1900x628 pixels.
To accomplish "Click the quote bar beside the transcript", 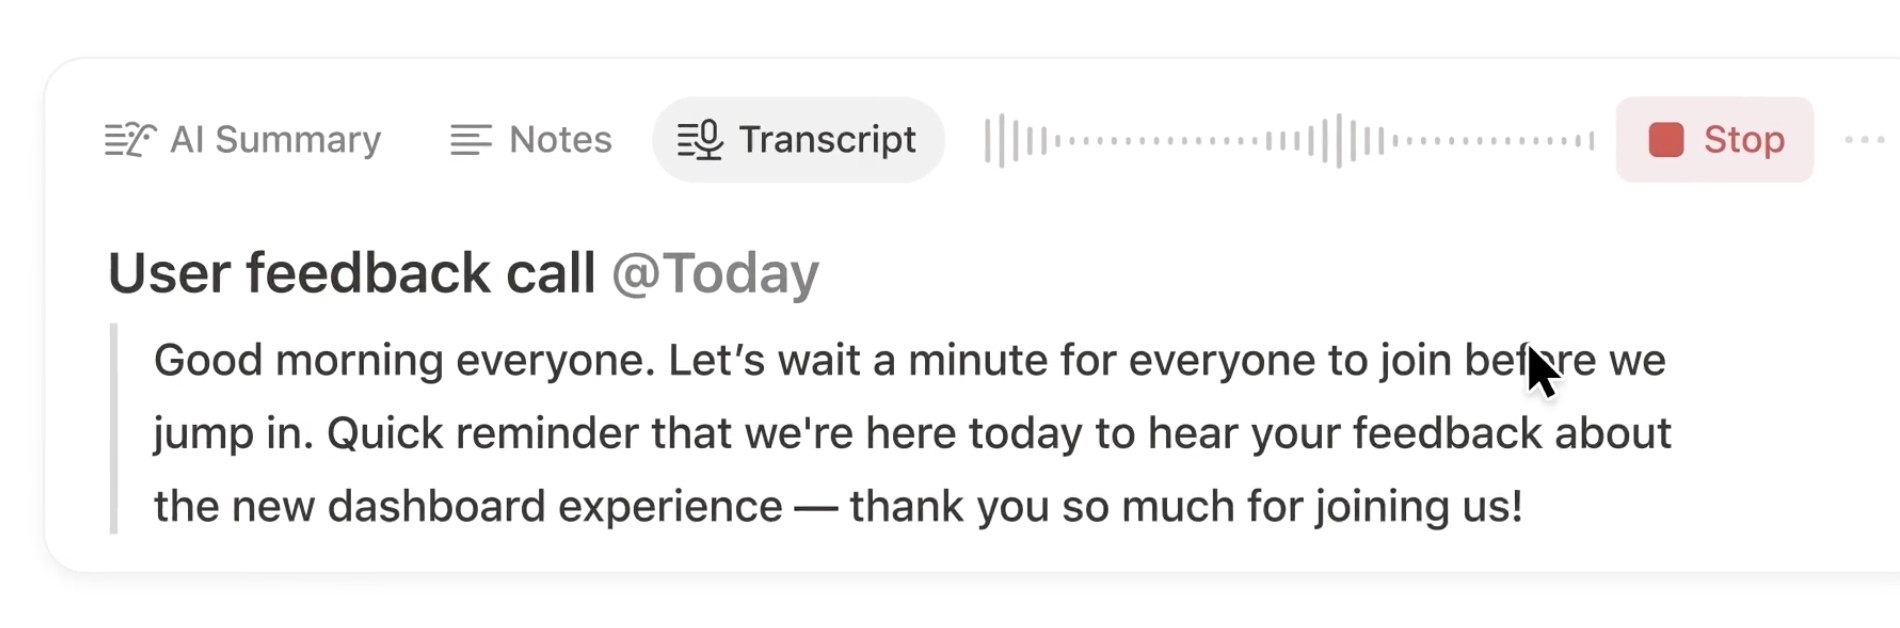I will coord(113,432).
